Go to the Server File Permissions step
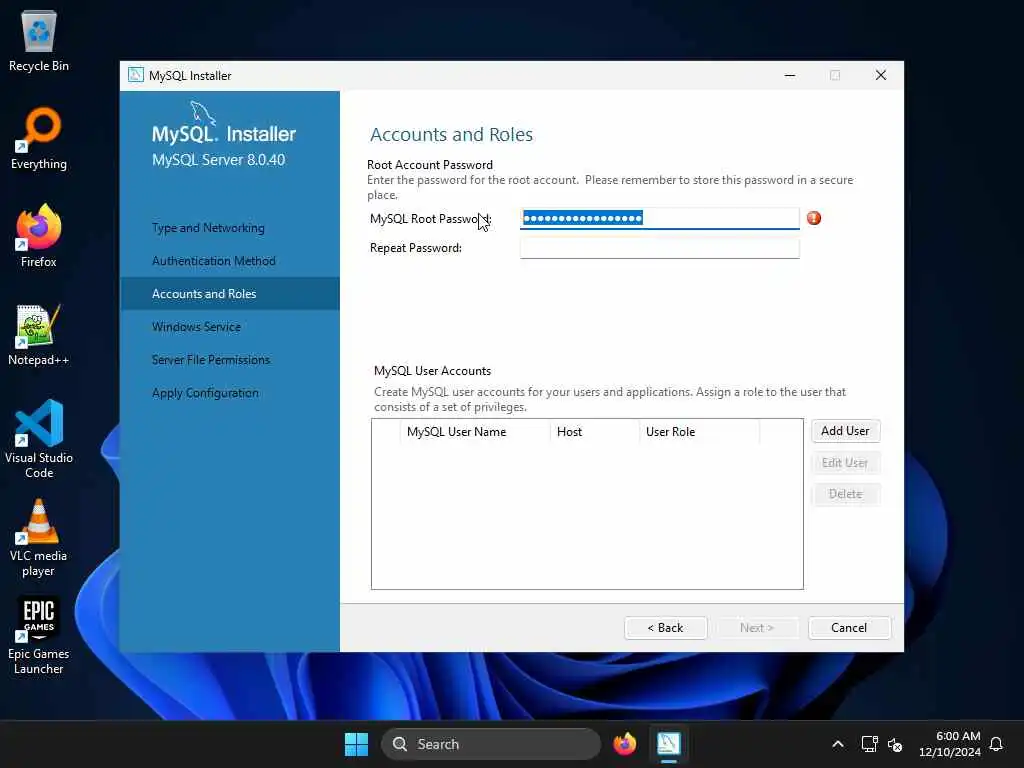 click(211, 360)
